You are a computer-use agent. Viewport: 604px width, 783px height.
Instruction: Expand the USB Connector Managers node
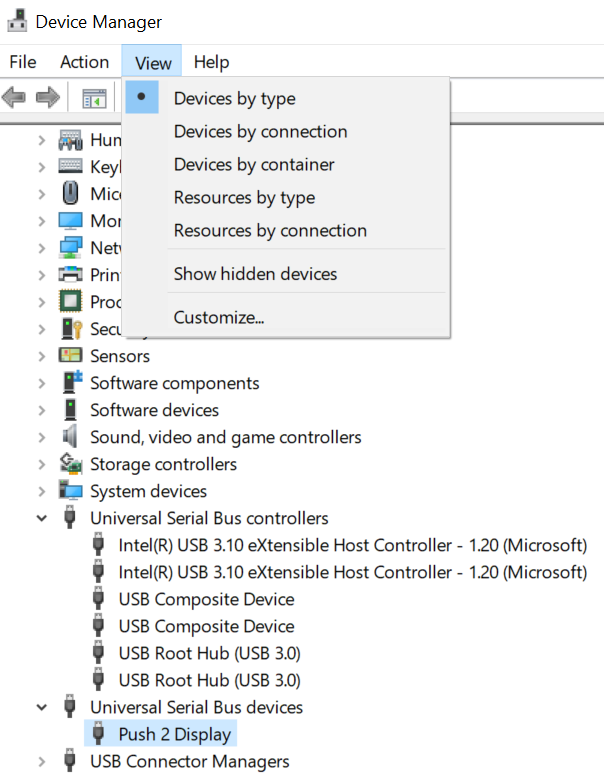click(x=41, y=761)
